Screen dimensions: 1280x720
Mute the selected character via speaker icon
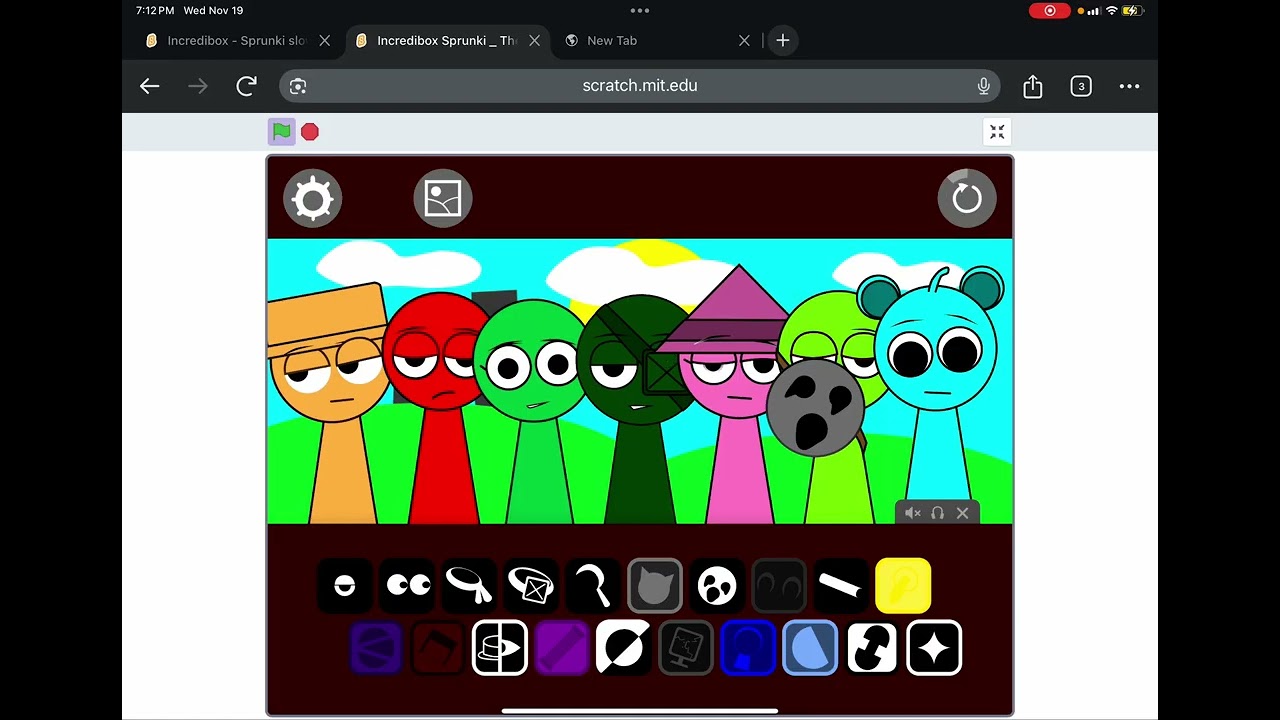point(912,513)
